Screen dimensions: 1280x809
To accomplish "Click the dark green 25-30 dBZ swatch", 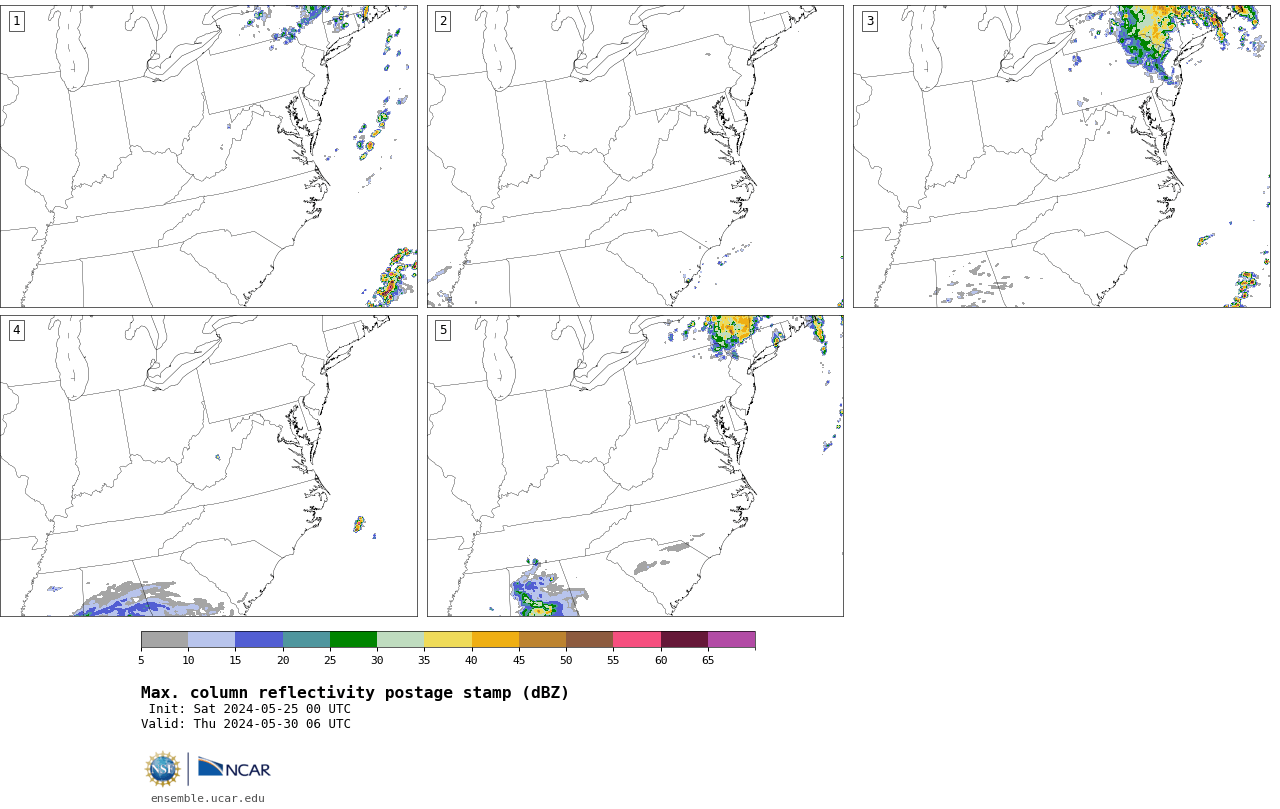I will point(353,640).
